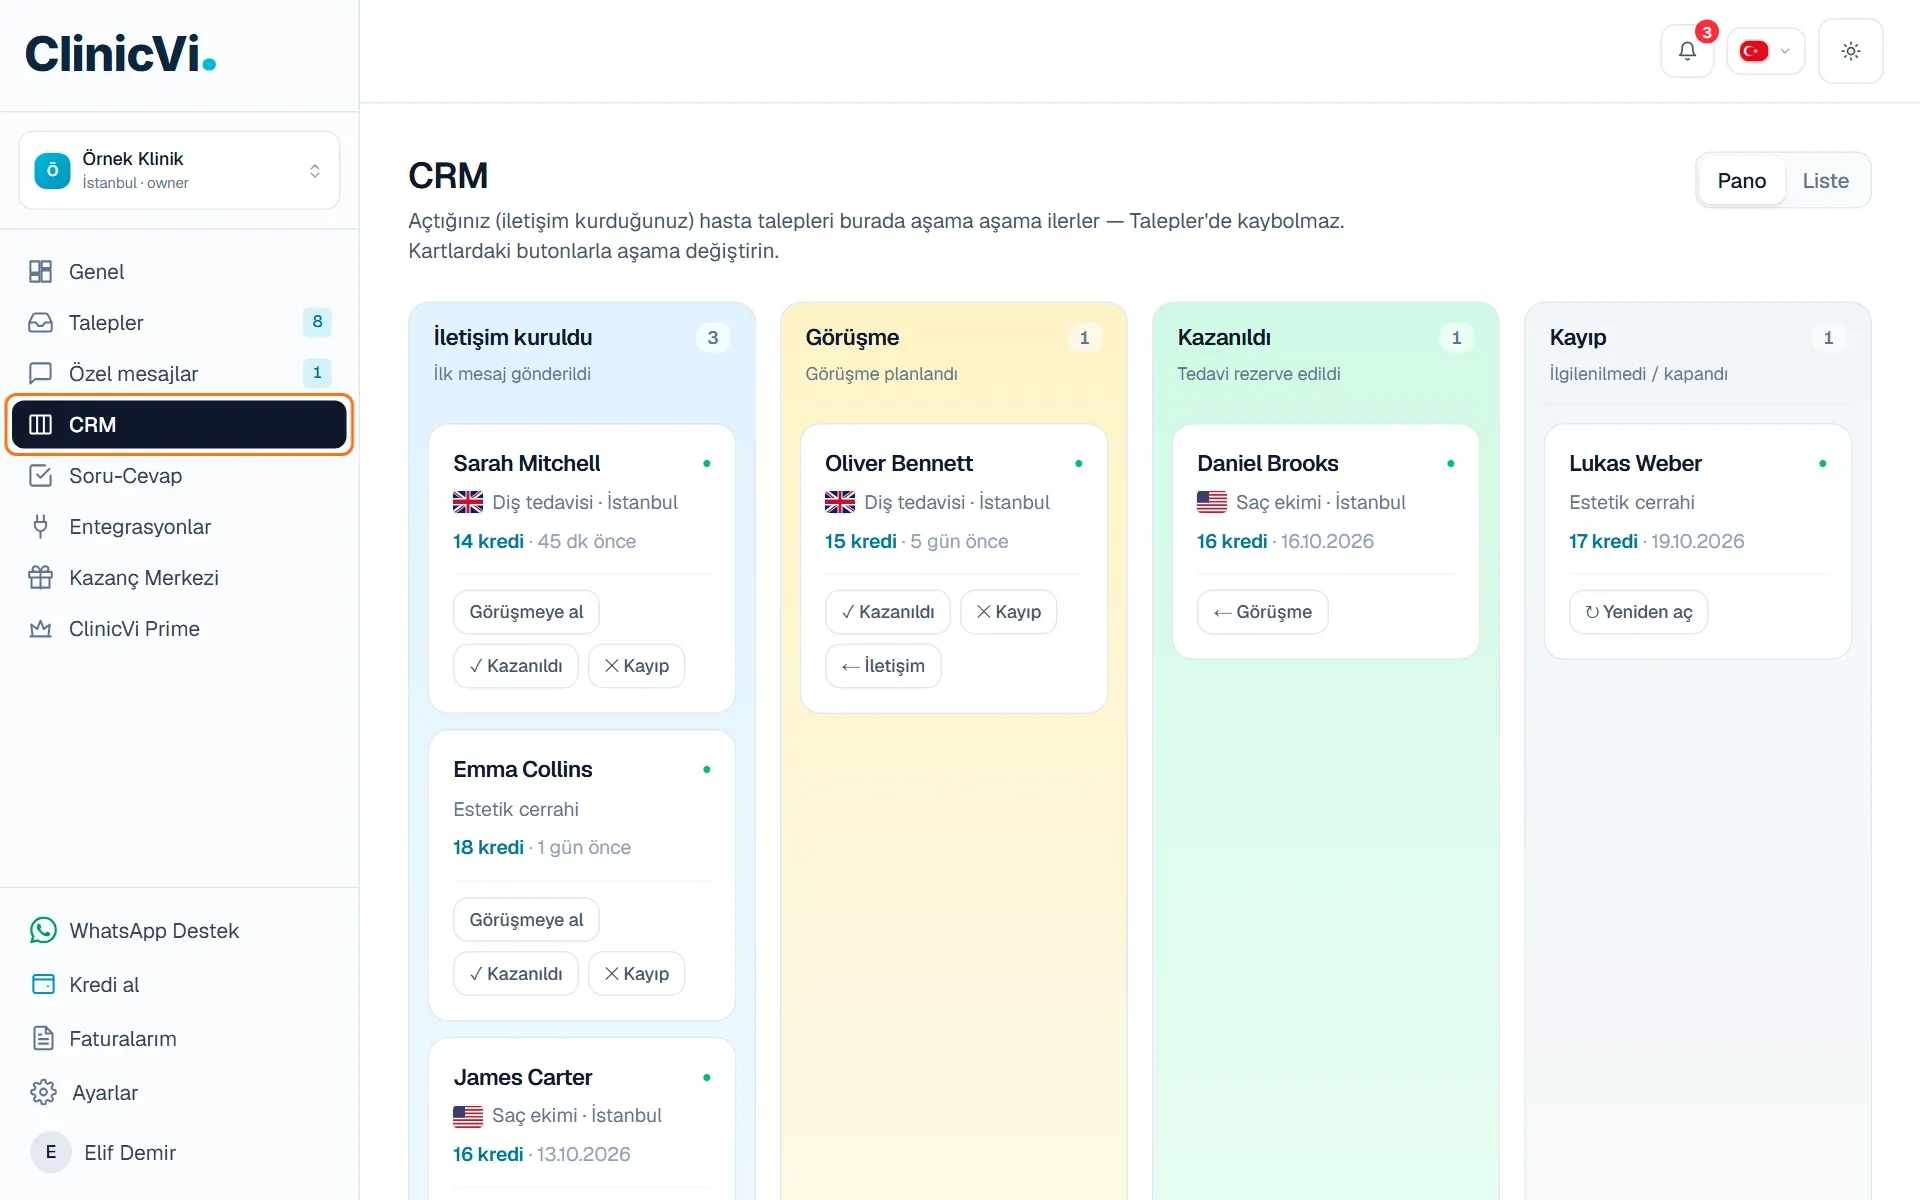Click the Örnek Klinik avatar icon
Viewport: 1920px width, 1200px height.
53,171
